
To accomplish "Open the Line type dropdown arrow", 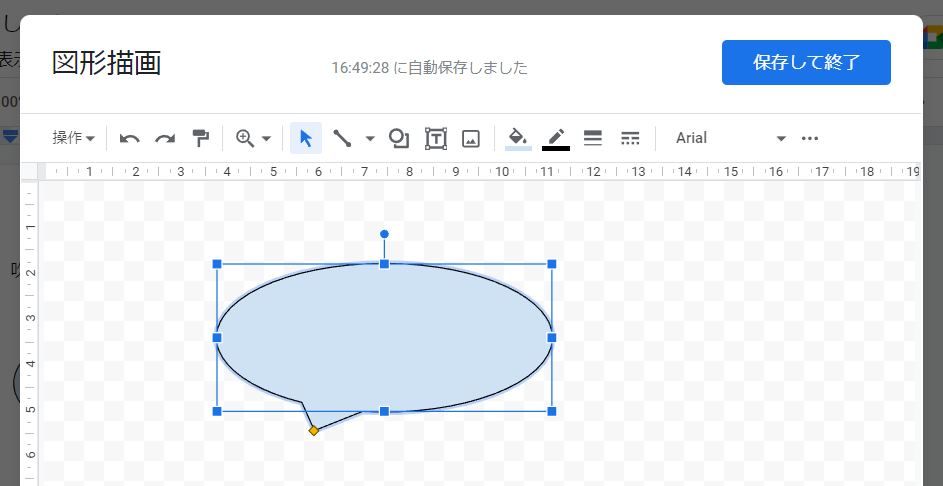I will pyautogui.click(x=370, y=138).
